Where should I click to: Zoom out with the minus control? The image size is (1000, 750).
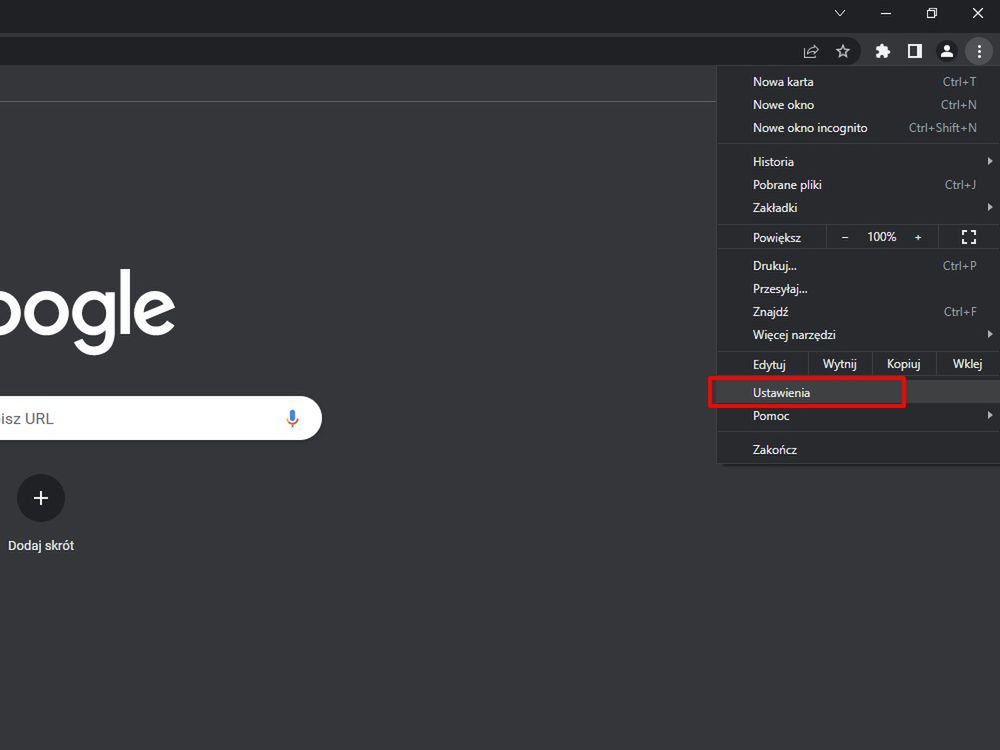coord(845,237)
